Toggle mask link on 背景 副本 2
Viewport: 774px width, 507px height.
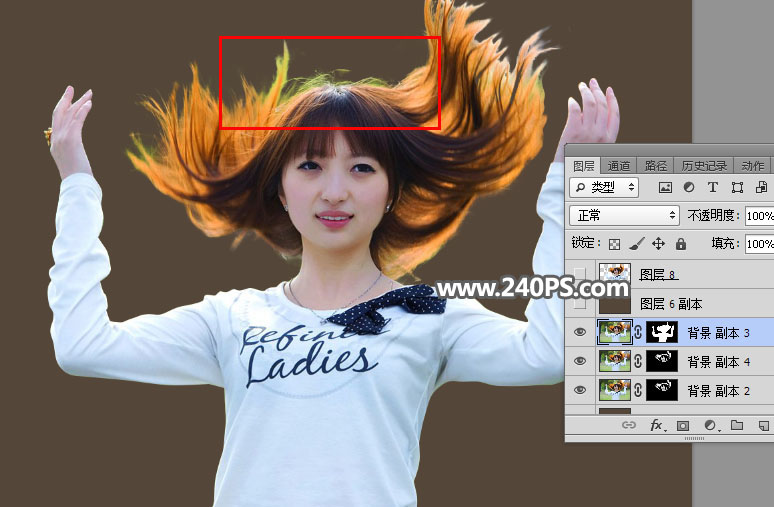(638, 390)
